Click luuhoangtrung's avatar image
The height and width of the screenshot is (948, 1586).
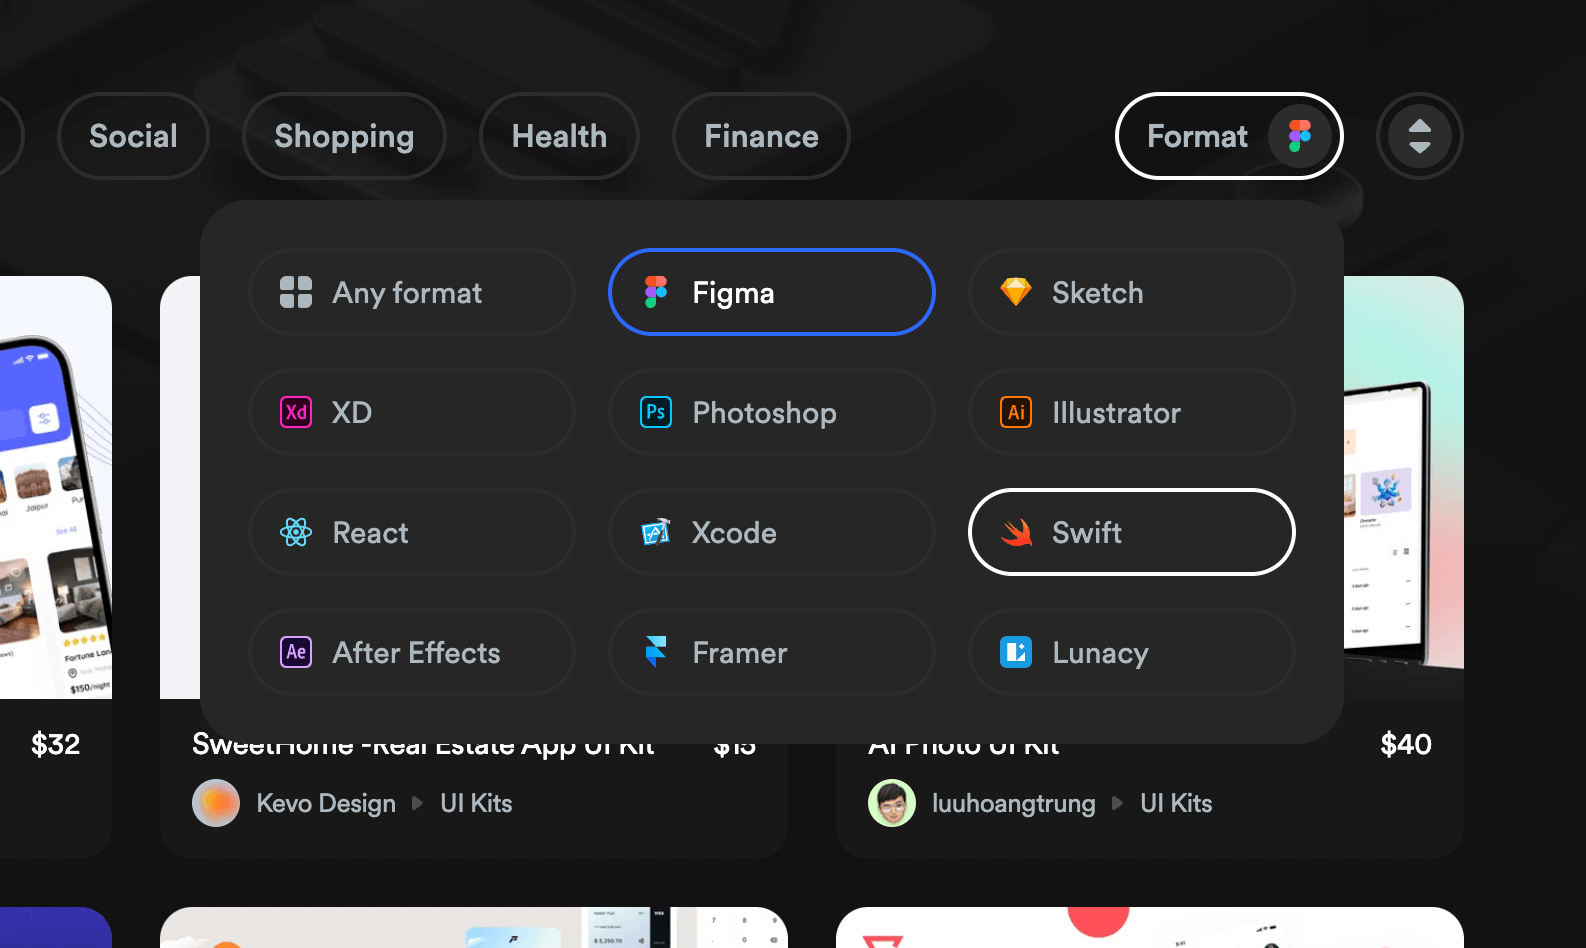(892, 803)
